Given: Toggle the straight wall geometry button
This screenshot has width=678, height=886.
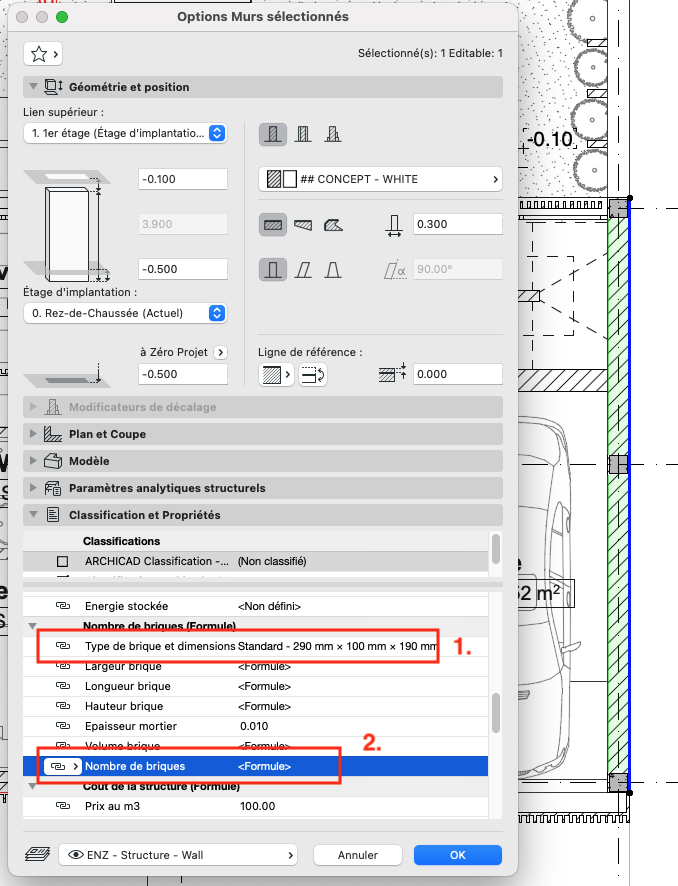Looking at the screenshot, I should click(x=273, y=225).
